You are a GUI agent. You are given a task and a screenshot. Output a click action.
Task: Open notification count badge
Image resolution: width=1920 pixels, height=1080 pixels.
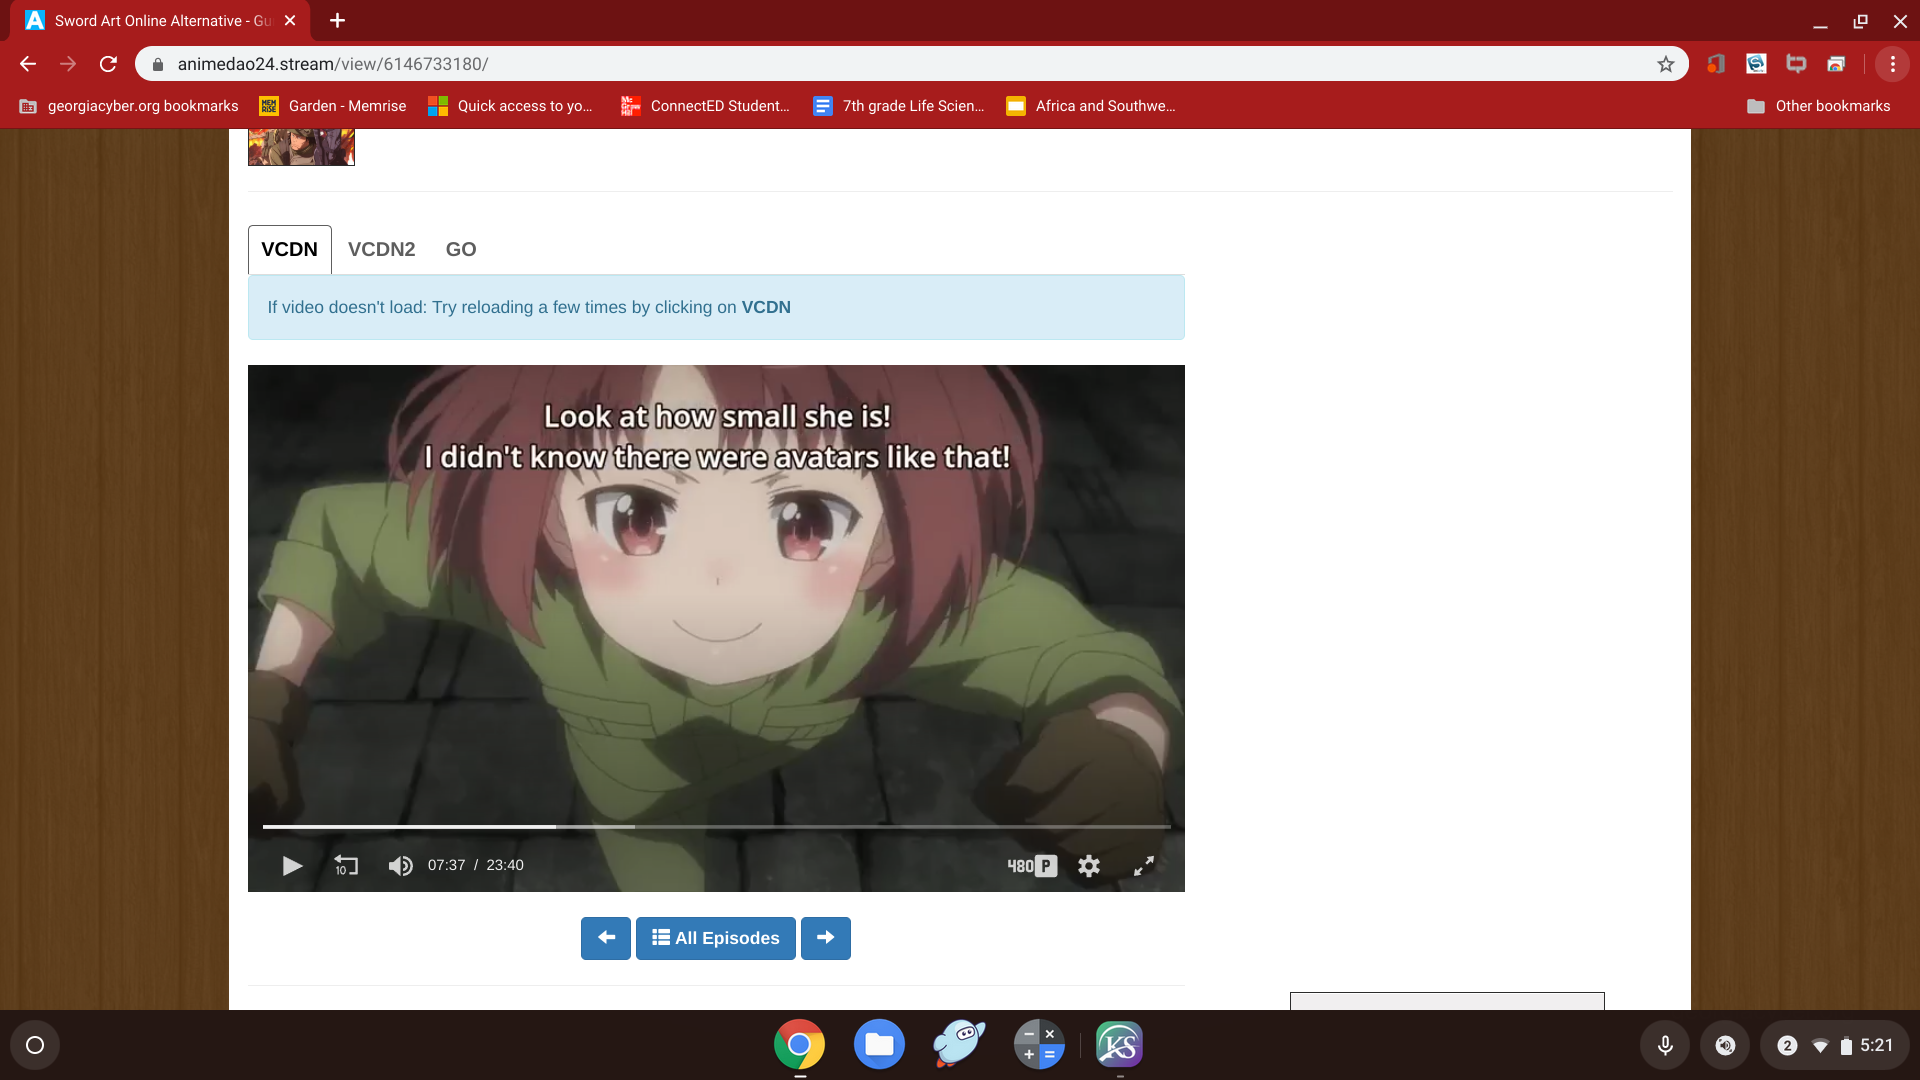[x=1787, y=1045]
